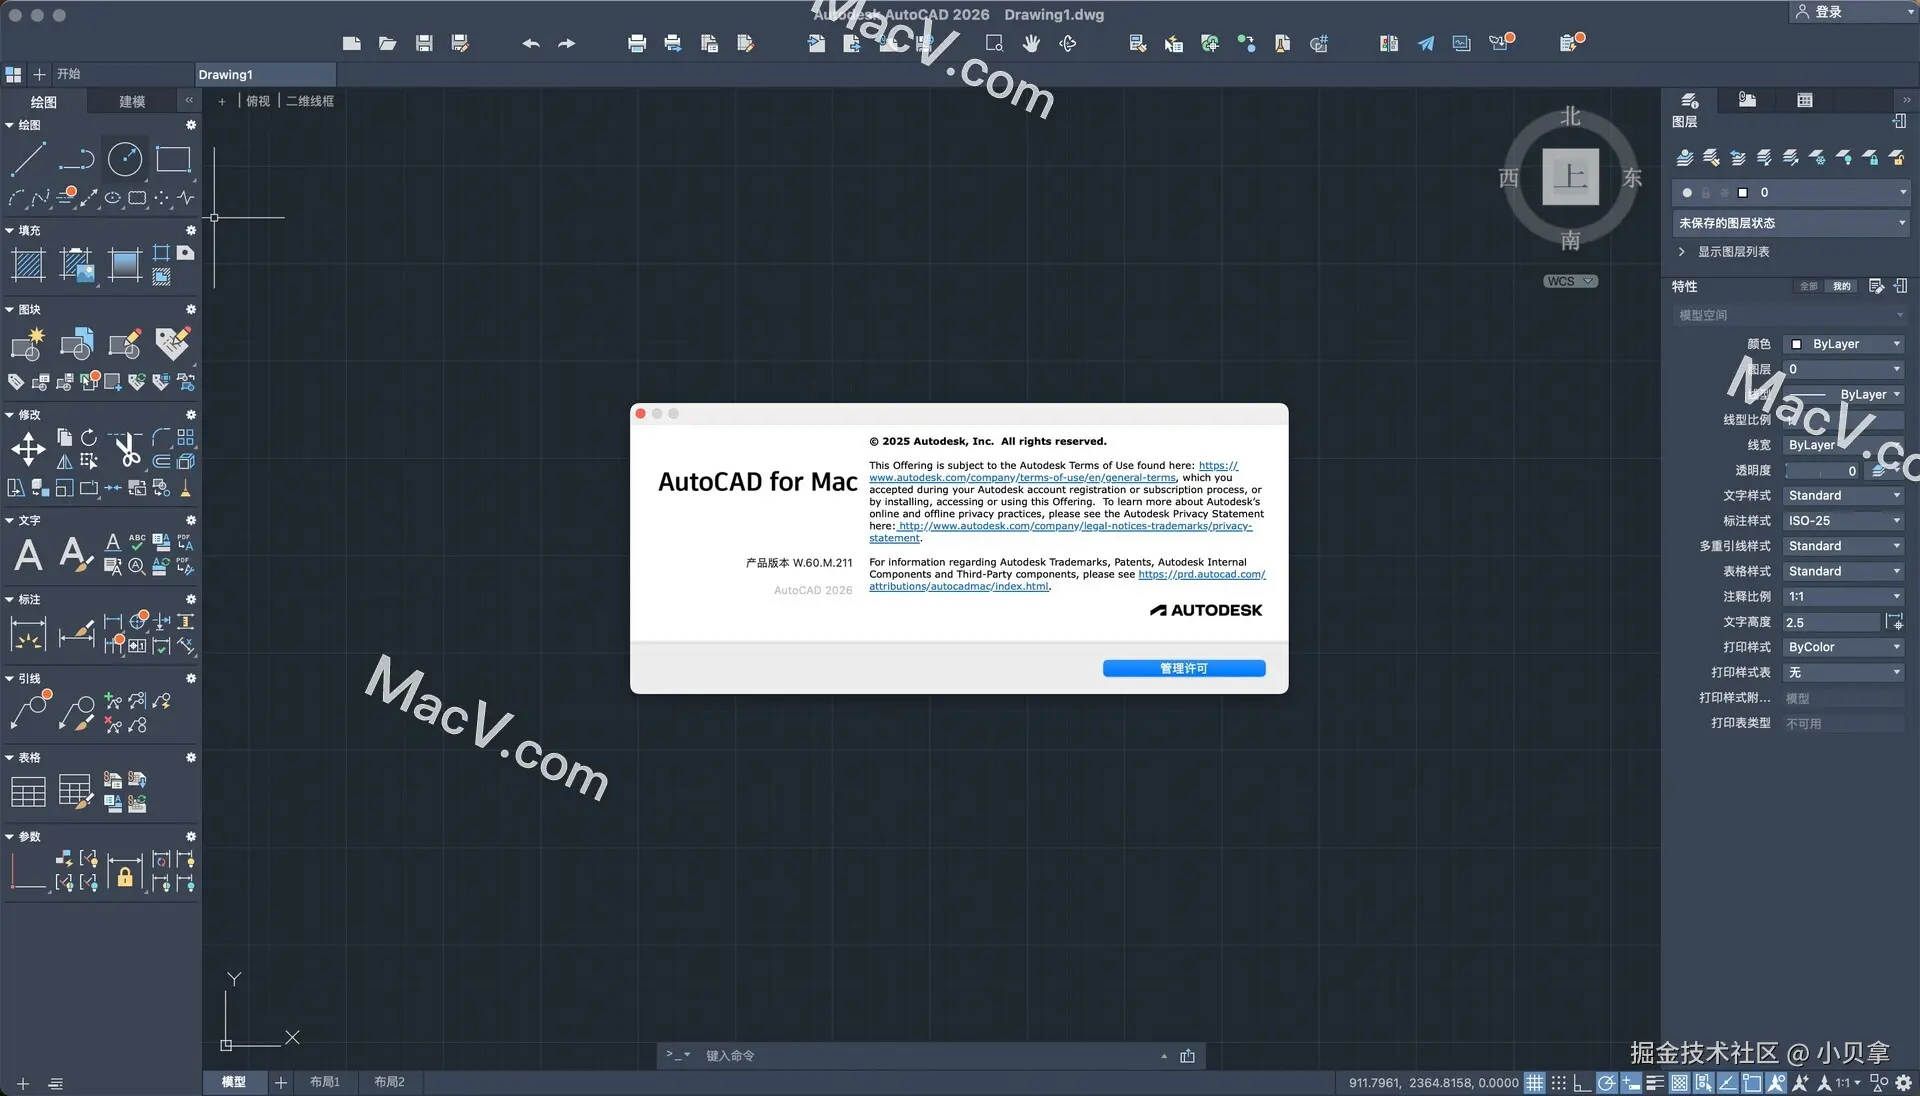Image resolution: width=1920 pixels, height=1096 pixels.
Task: Toggle polar tracking in status bar
Action: click(x=1606, y=1083)
